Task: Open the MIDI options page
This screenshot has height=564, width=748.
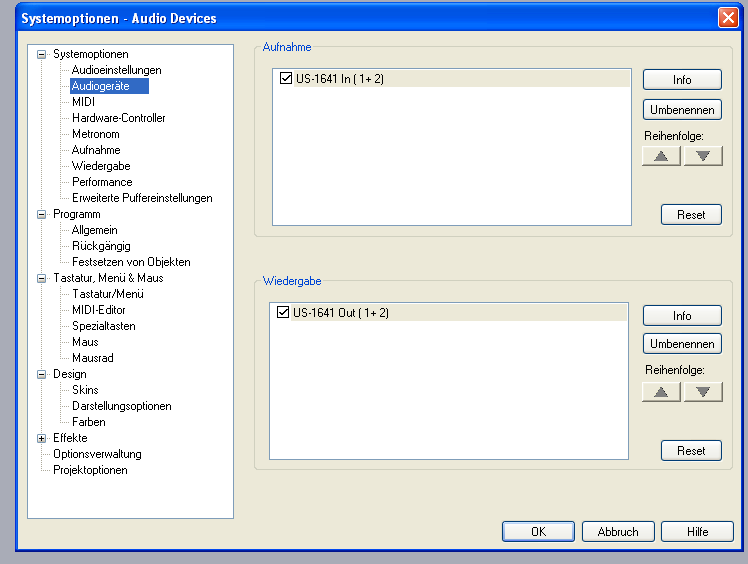Action: (83, 102)
